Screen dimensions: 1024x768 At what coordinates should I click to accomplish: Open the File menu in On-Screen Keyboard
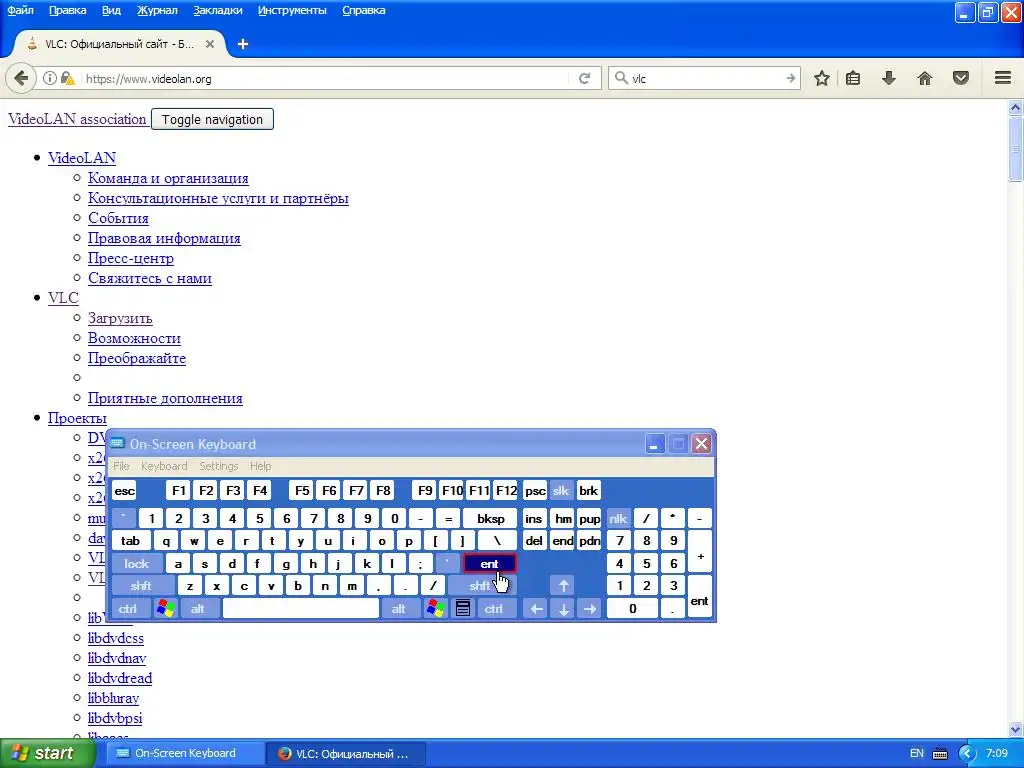[x=121, y=466]
